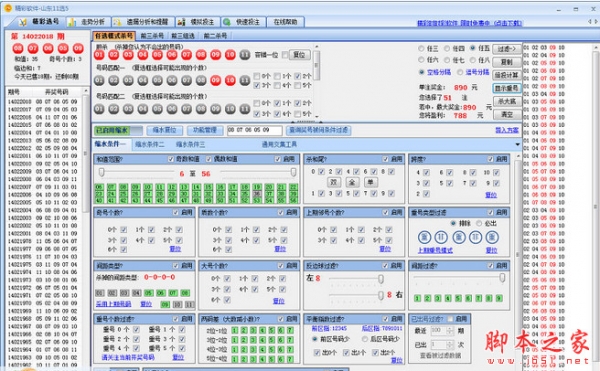Click the first 重 circle in 重号类型过滤

pyautogui.click(x=424, y=237)
